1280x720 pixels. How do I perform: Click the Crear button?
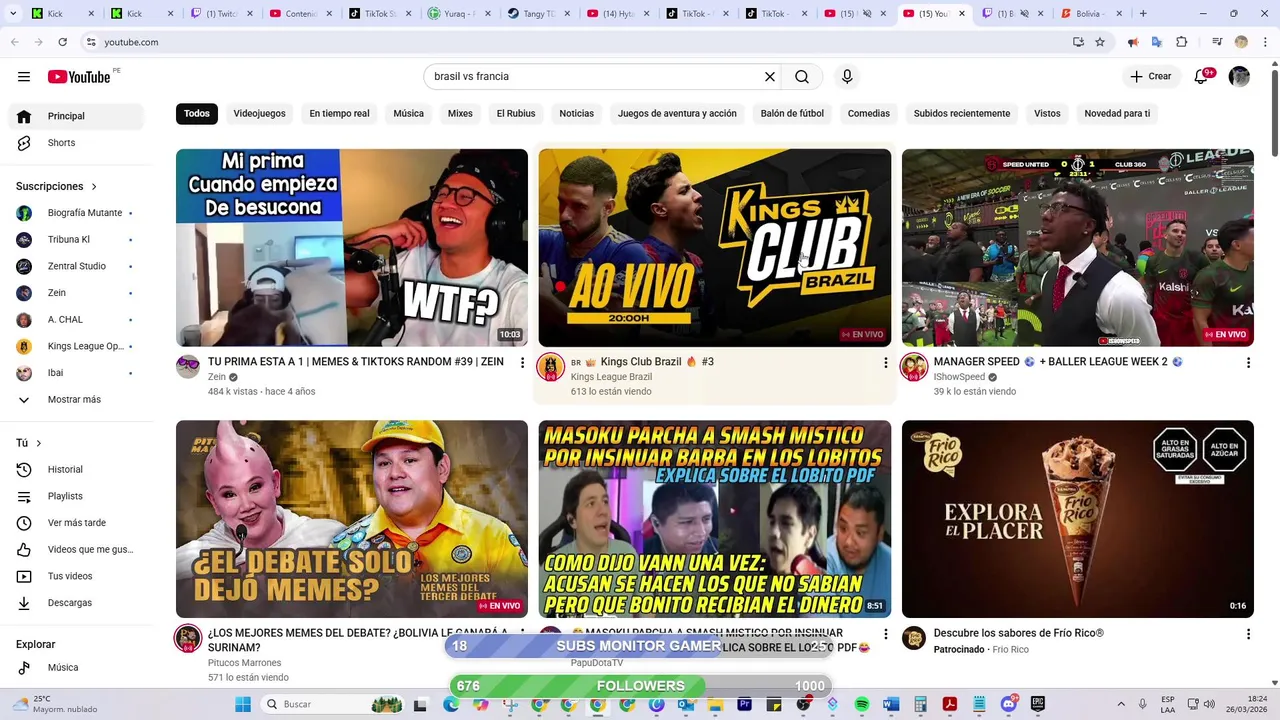pos(1151,77)
